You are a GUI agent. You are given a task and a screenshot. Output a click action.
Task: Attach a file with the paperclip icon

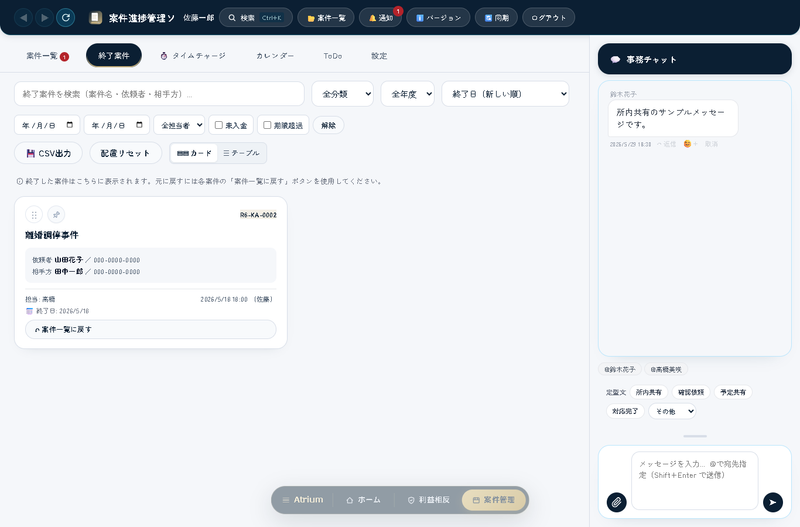pos(616,502)
